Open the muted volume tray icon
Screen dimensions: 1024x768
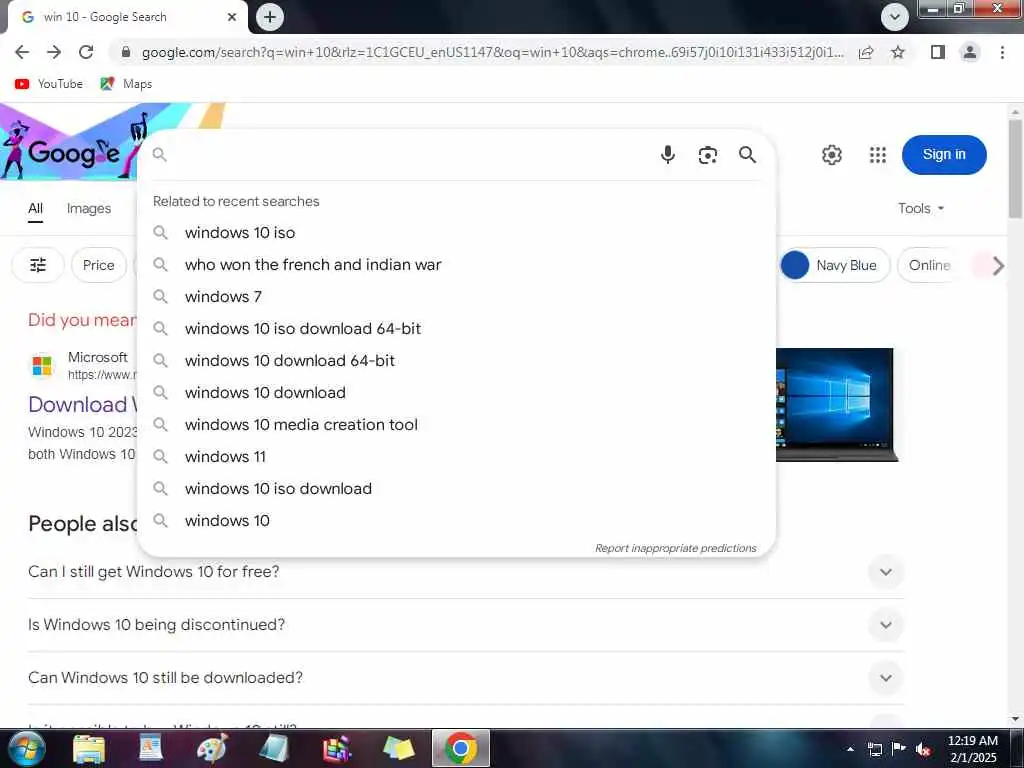[923, 749]
